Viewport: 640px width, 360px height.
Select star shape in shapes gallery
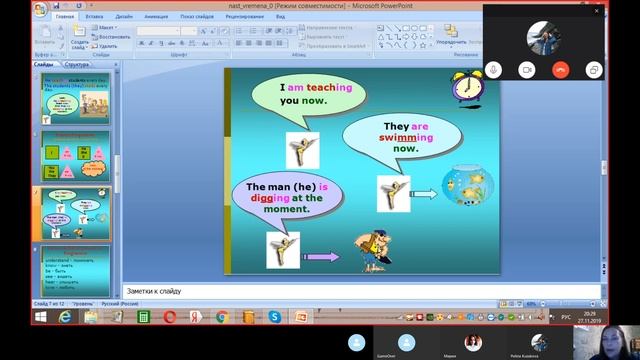coord(423,45)
